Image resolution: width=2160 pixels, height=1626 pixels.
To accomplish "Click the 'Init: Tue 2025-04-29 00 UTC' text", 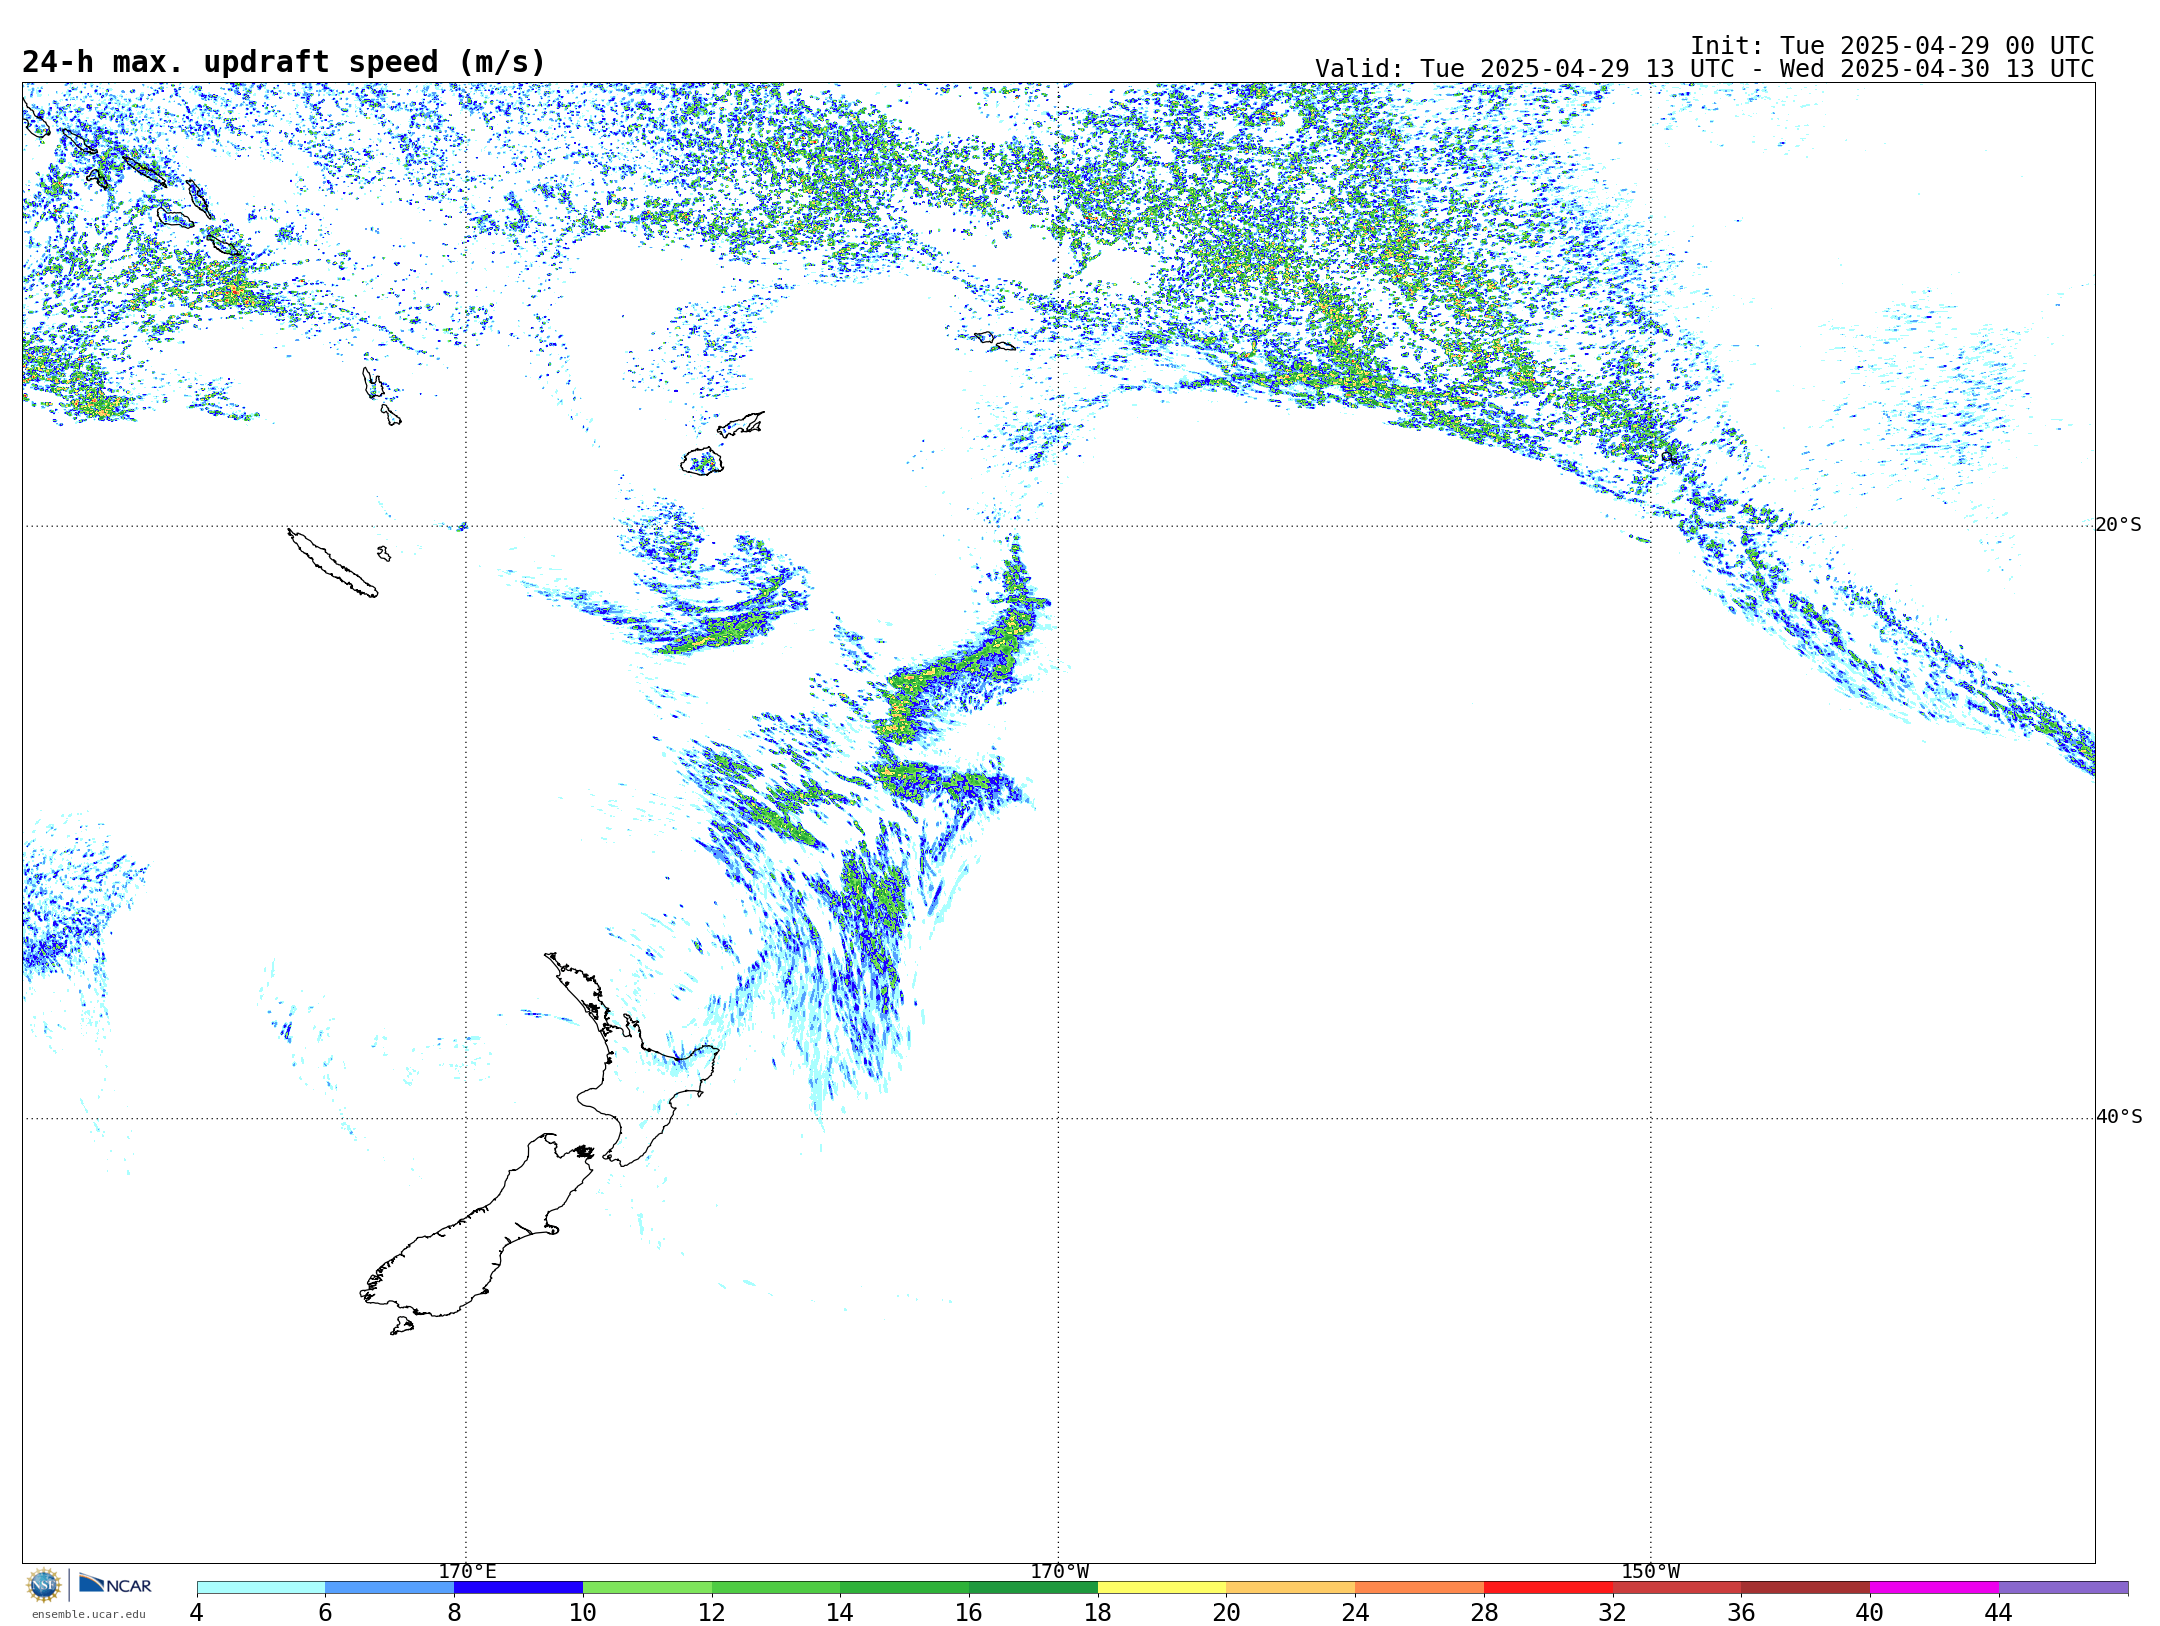I will pyautogui.click(x=1892, y=46).
